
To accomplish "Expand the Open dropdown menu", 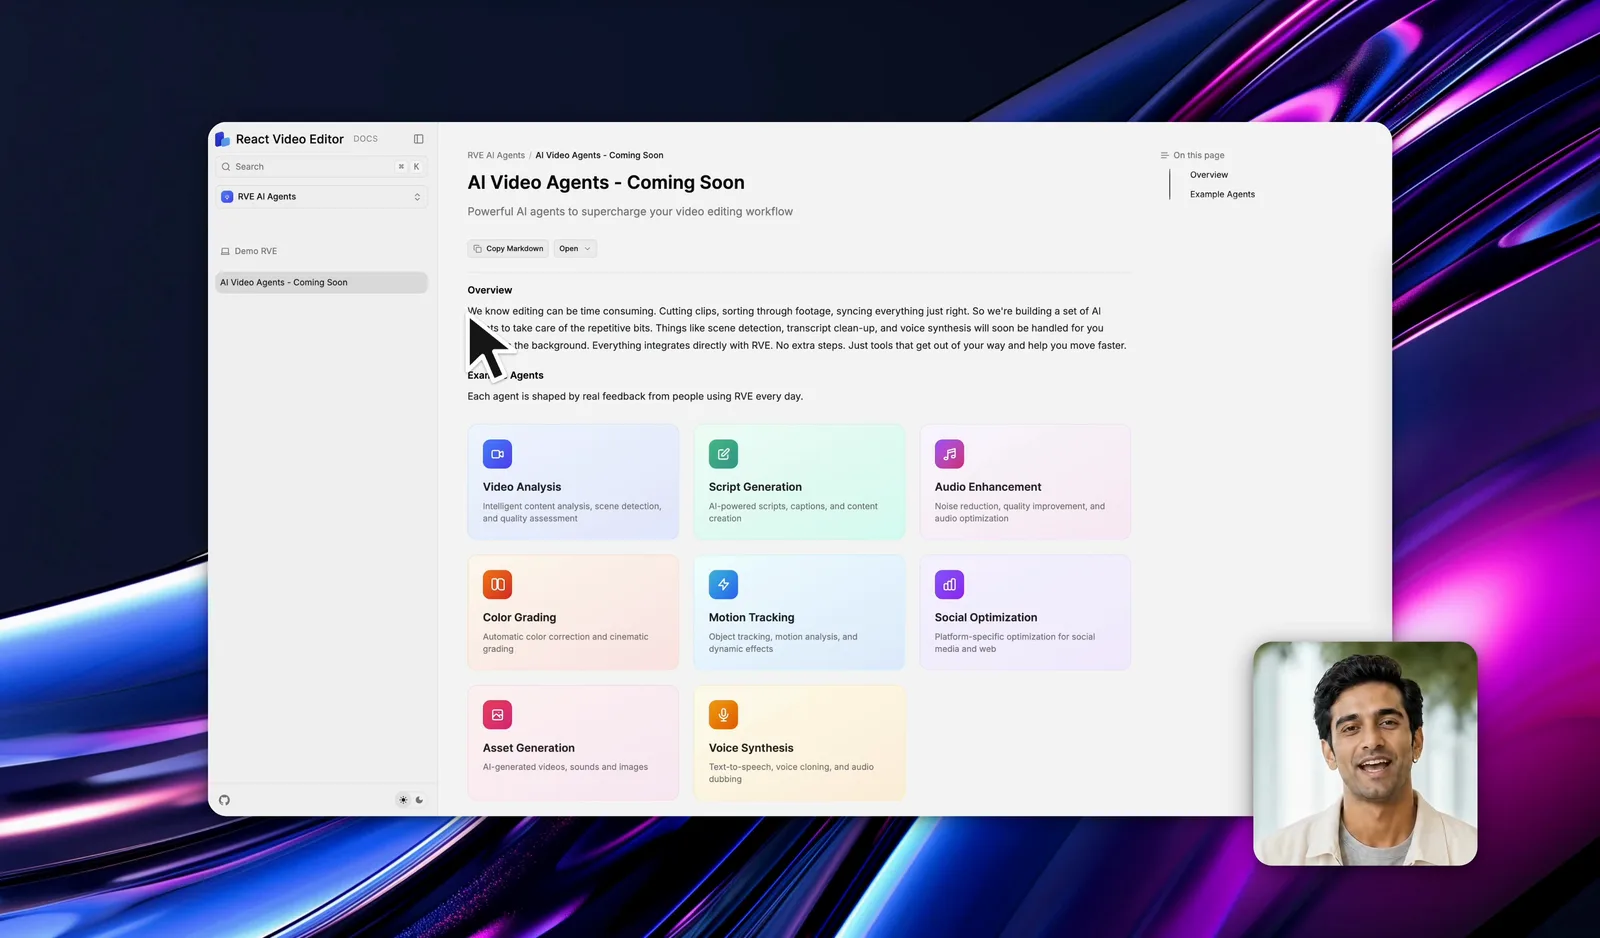I will [x=575, y=249].
